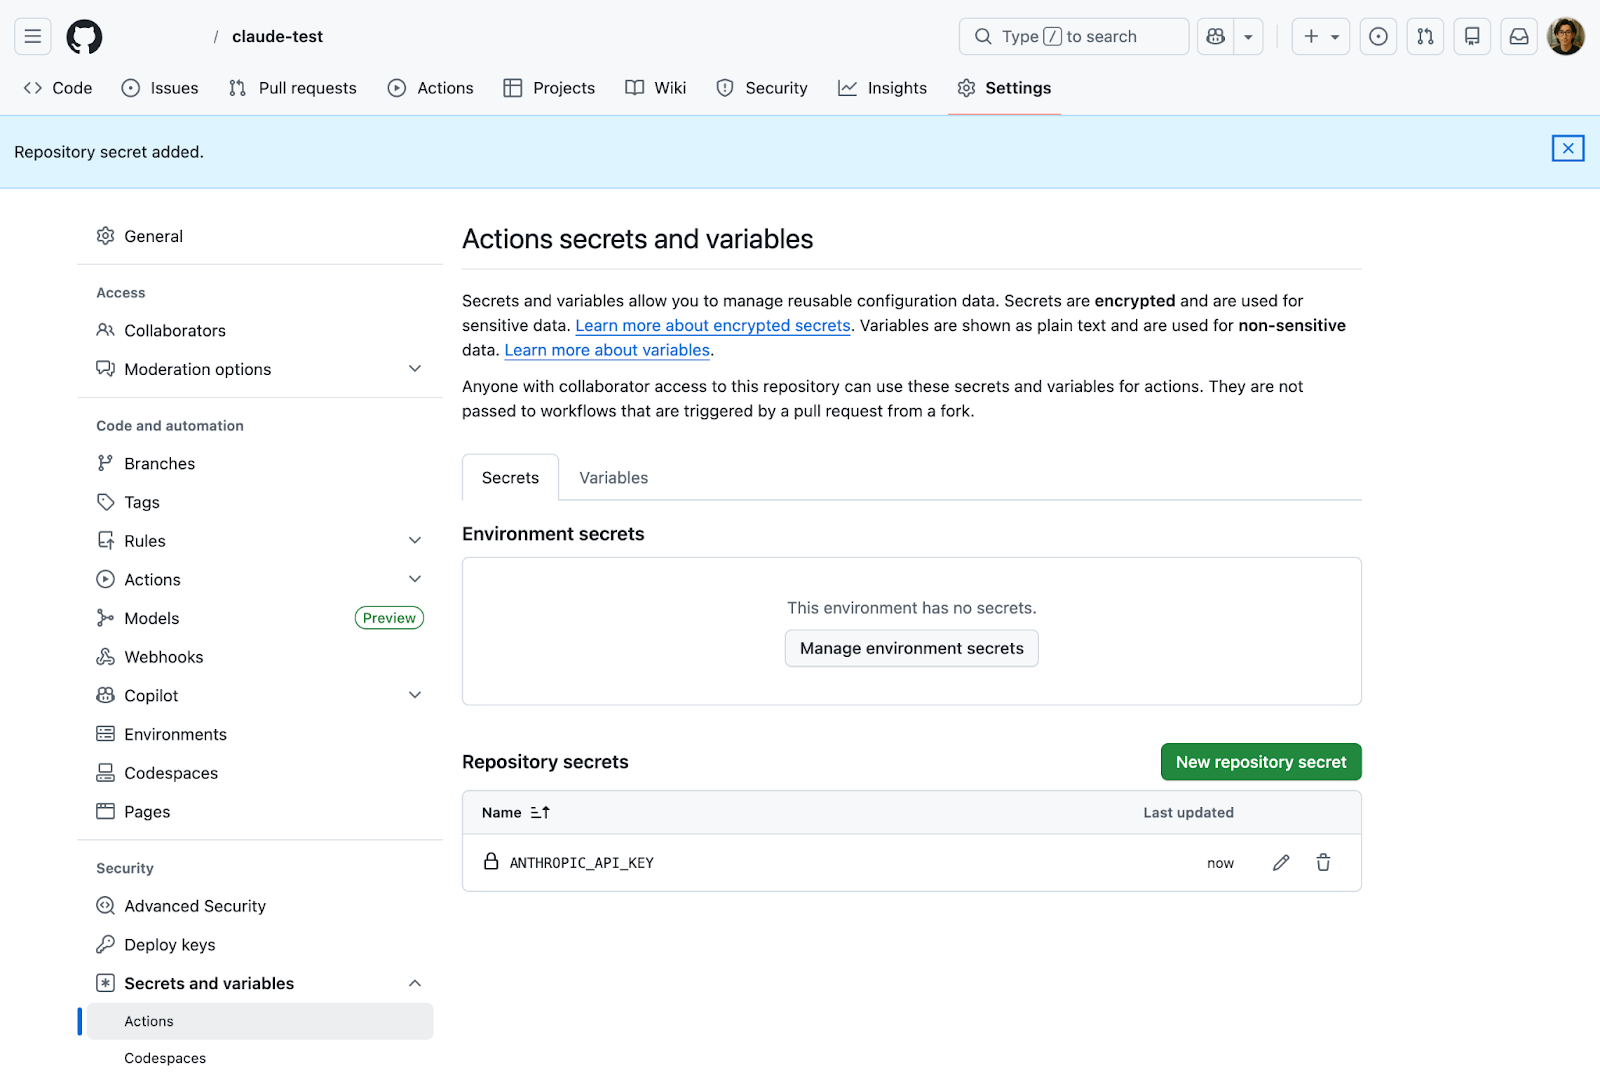Viewport: 1600px width, 1089px height.
Task: Collapse the Secrets and variables section
Action: (x=415, y=984)
